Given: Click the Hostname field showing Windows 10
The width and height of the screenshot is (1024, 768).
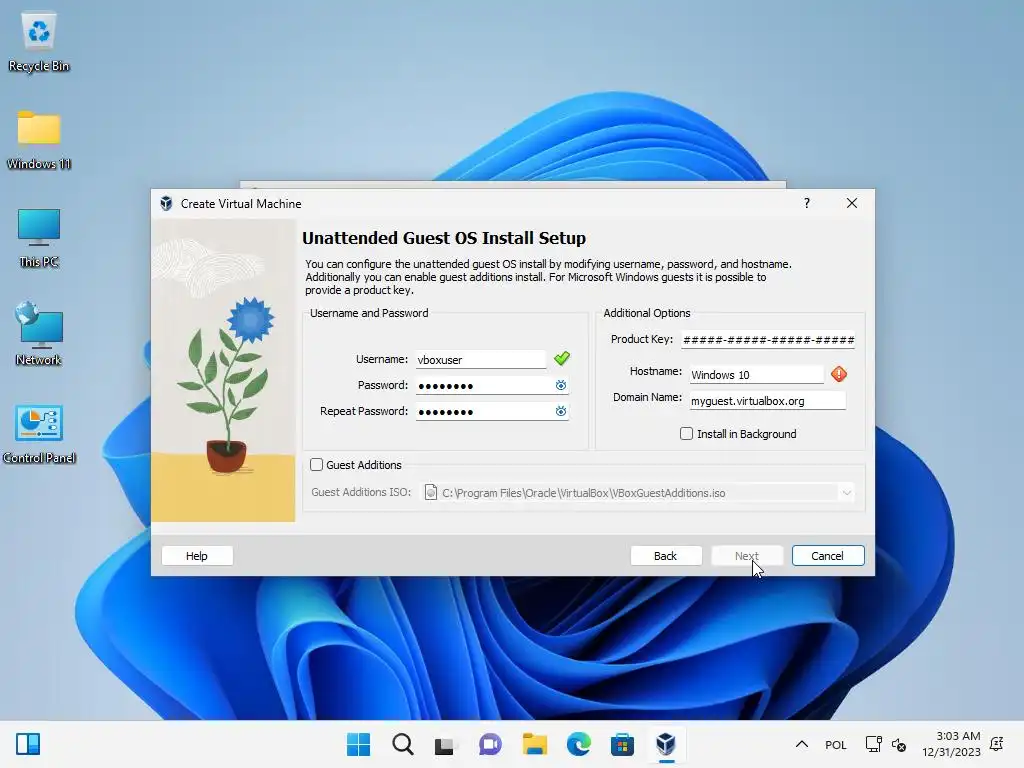Looking at the screenshot, I should point(757,374).
